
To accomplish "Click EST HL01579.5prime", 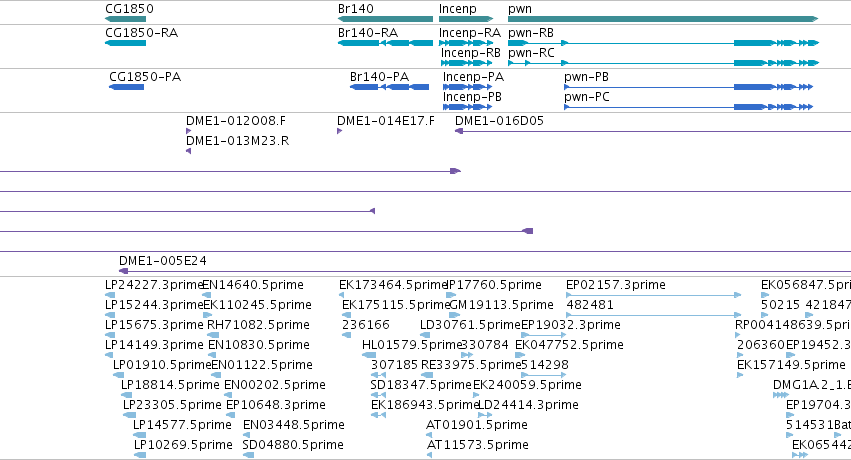I will [x=412, y=345].
